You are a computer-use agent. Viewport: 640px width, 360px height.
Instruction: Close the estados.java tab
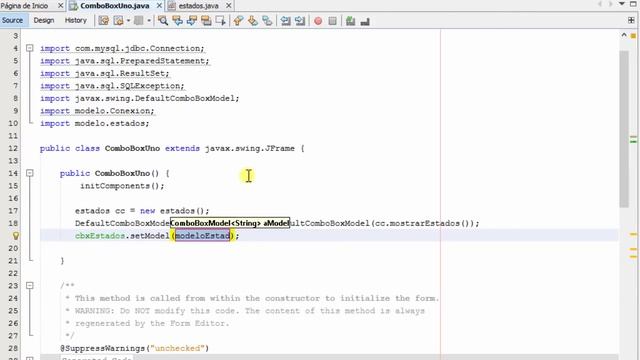229,6
